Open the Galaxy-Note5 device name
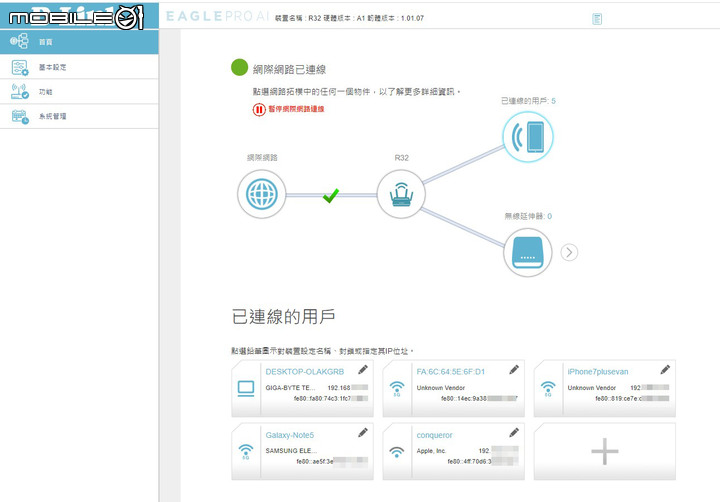Screen dimensions: 720x502 [x=289, y=435]
